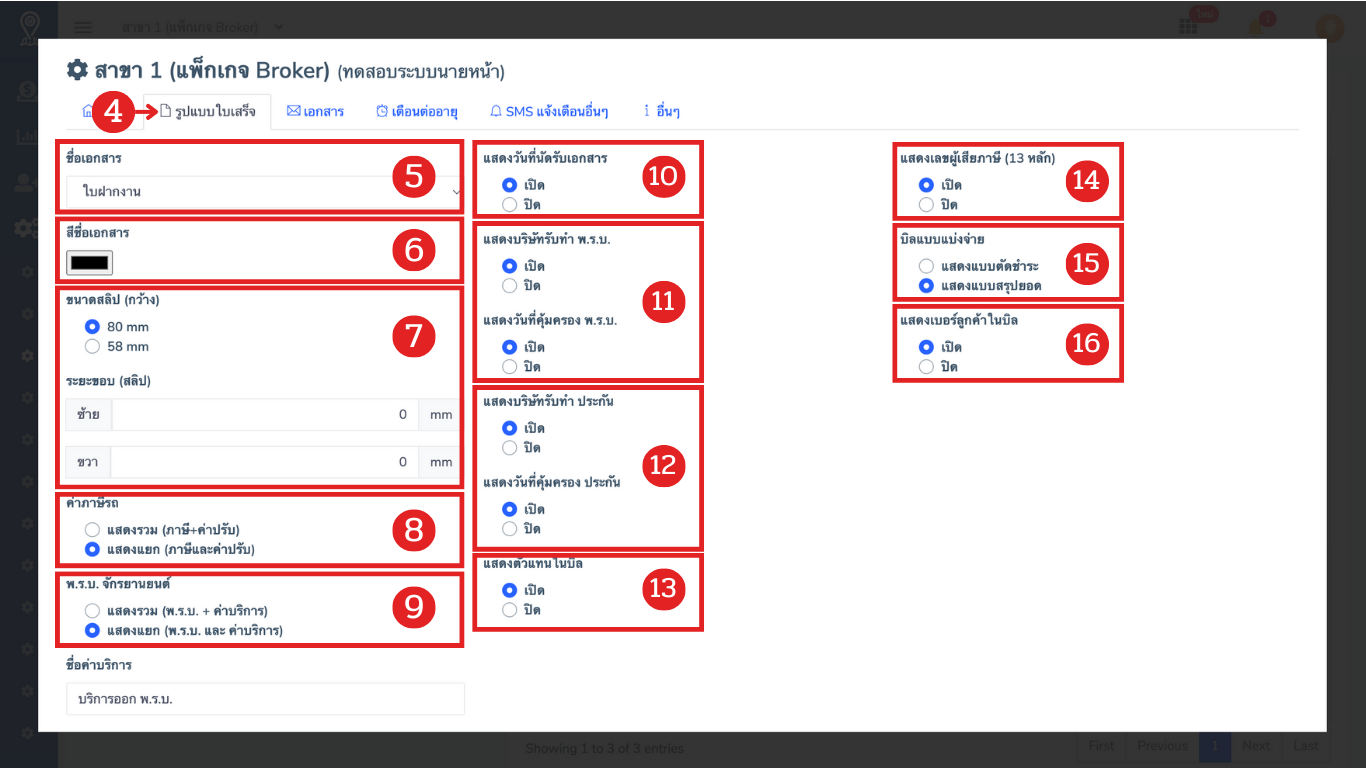Open the hamburger menu in the dimmed top bar
The height and width of the screenshot is (768, 1366).
[84, 27]
